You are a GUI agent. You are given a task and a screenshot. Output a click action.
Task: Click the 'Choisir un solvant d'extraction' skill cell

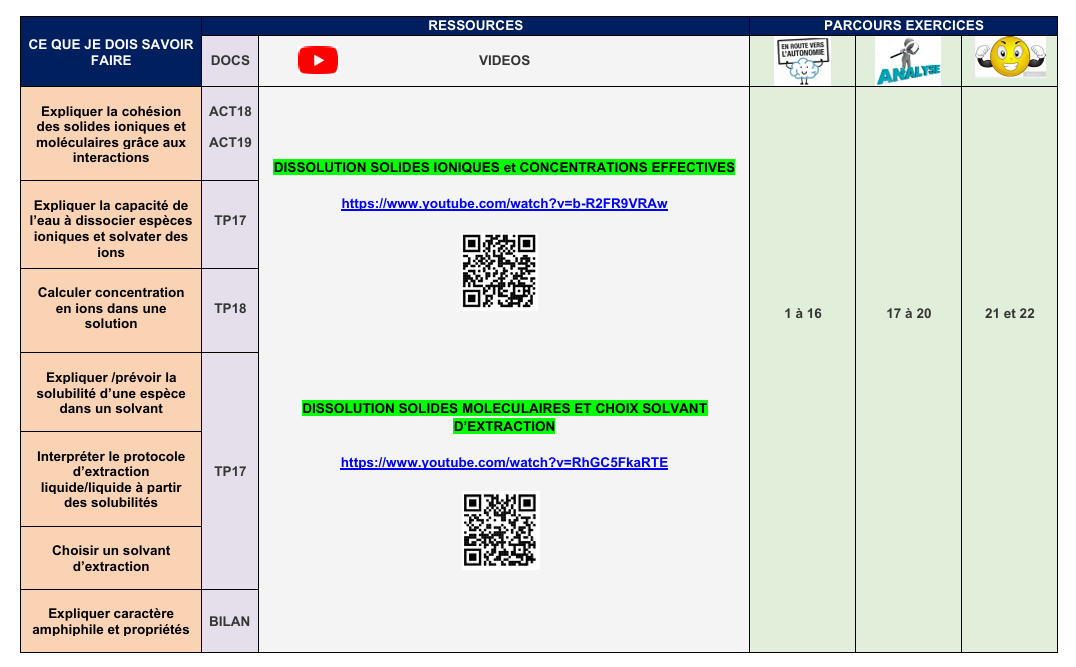tap(111, 558)
